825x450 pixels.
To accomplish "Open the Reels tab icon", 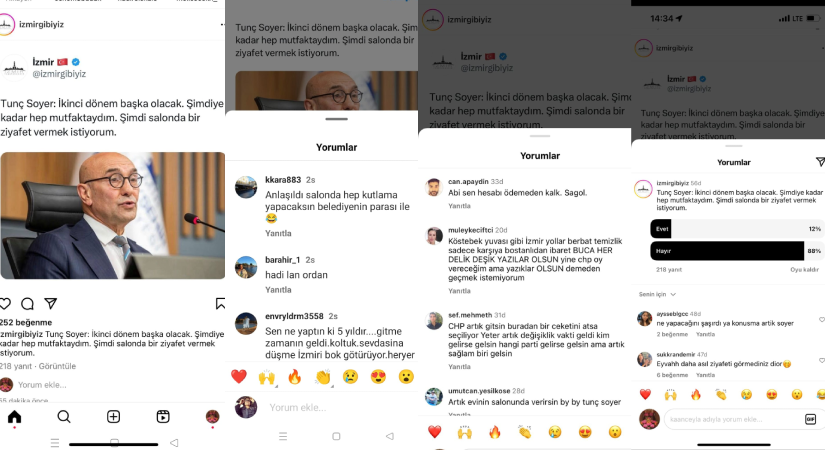I will coord(163,417).
